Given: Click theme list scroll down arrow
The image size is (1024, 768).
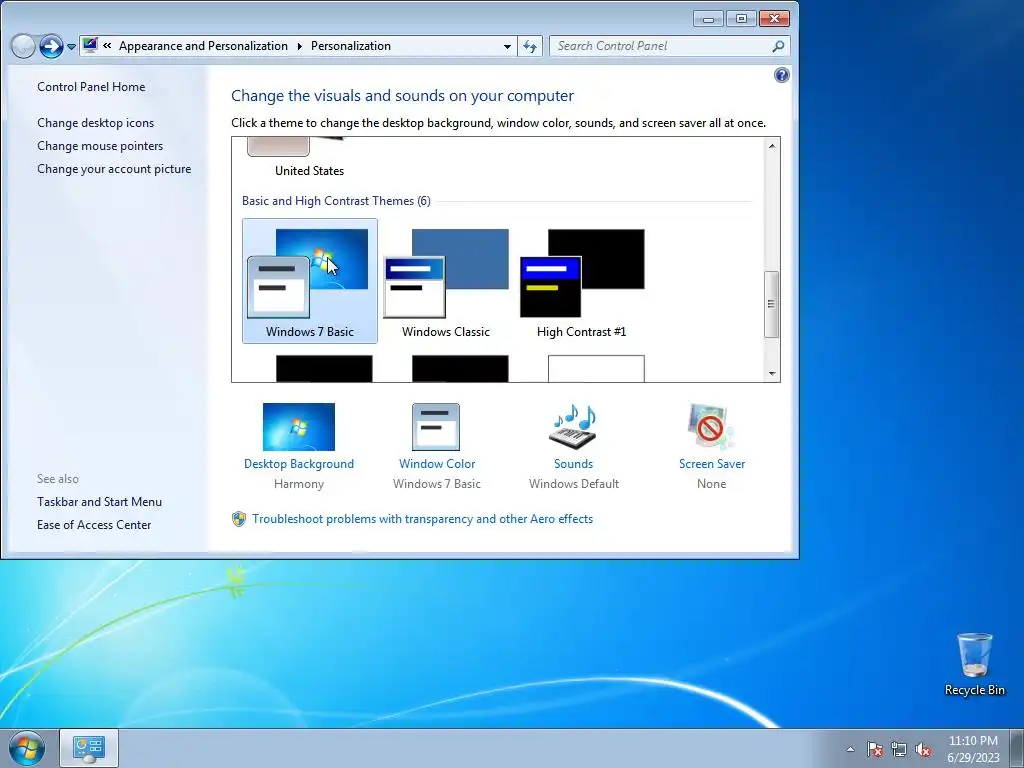Looking at the screenshot, I should [772, 374].
